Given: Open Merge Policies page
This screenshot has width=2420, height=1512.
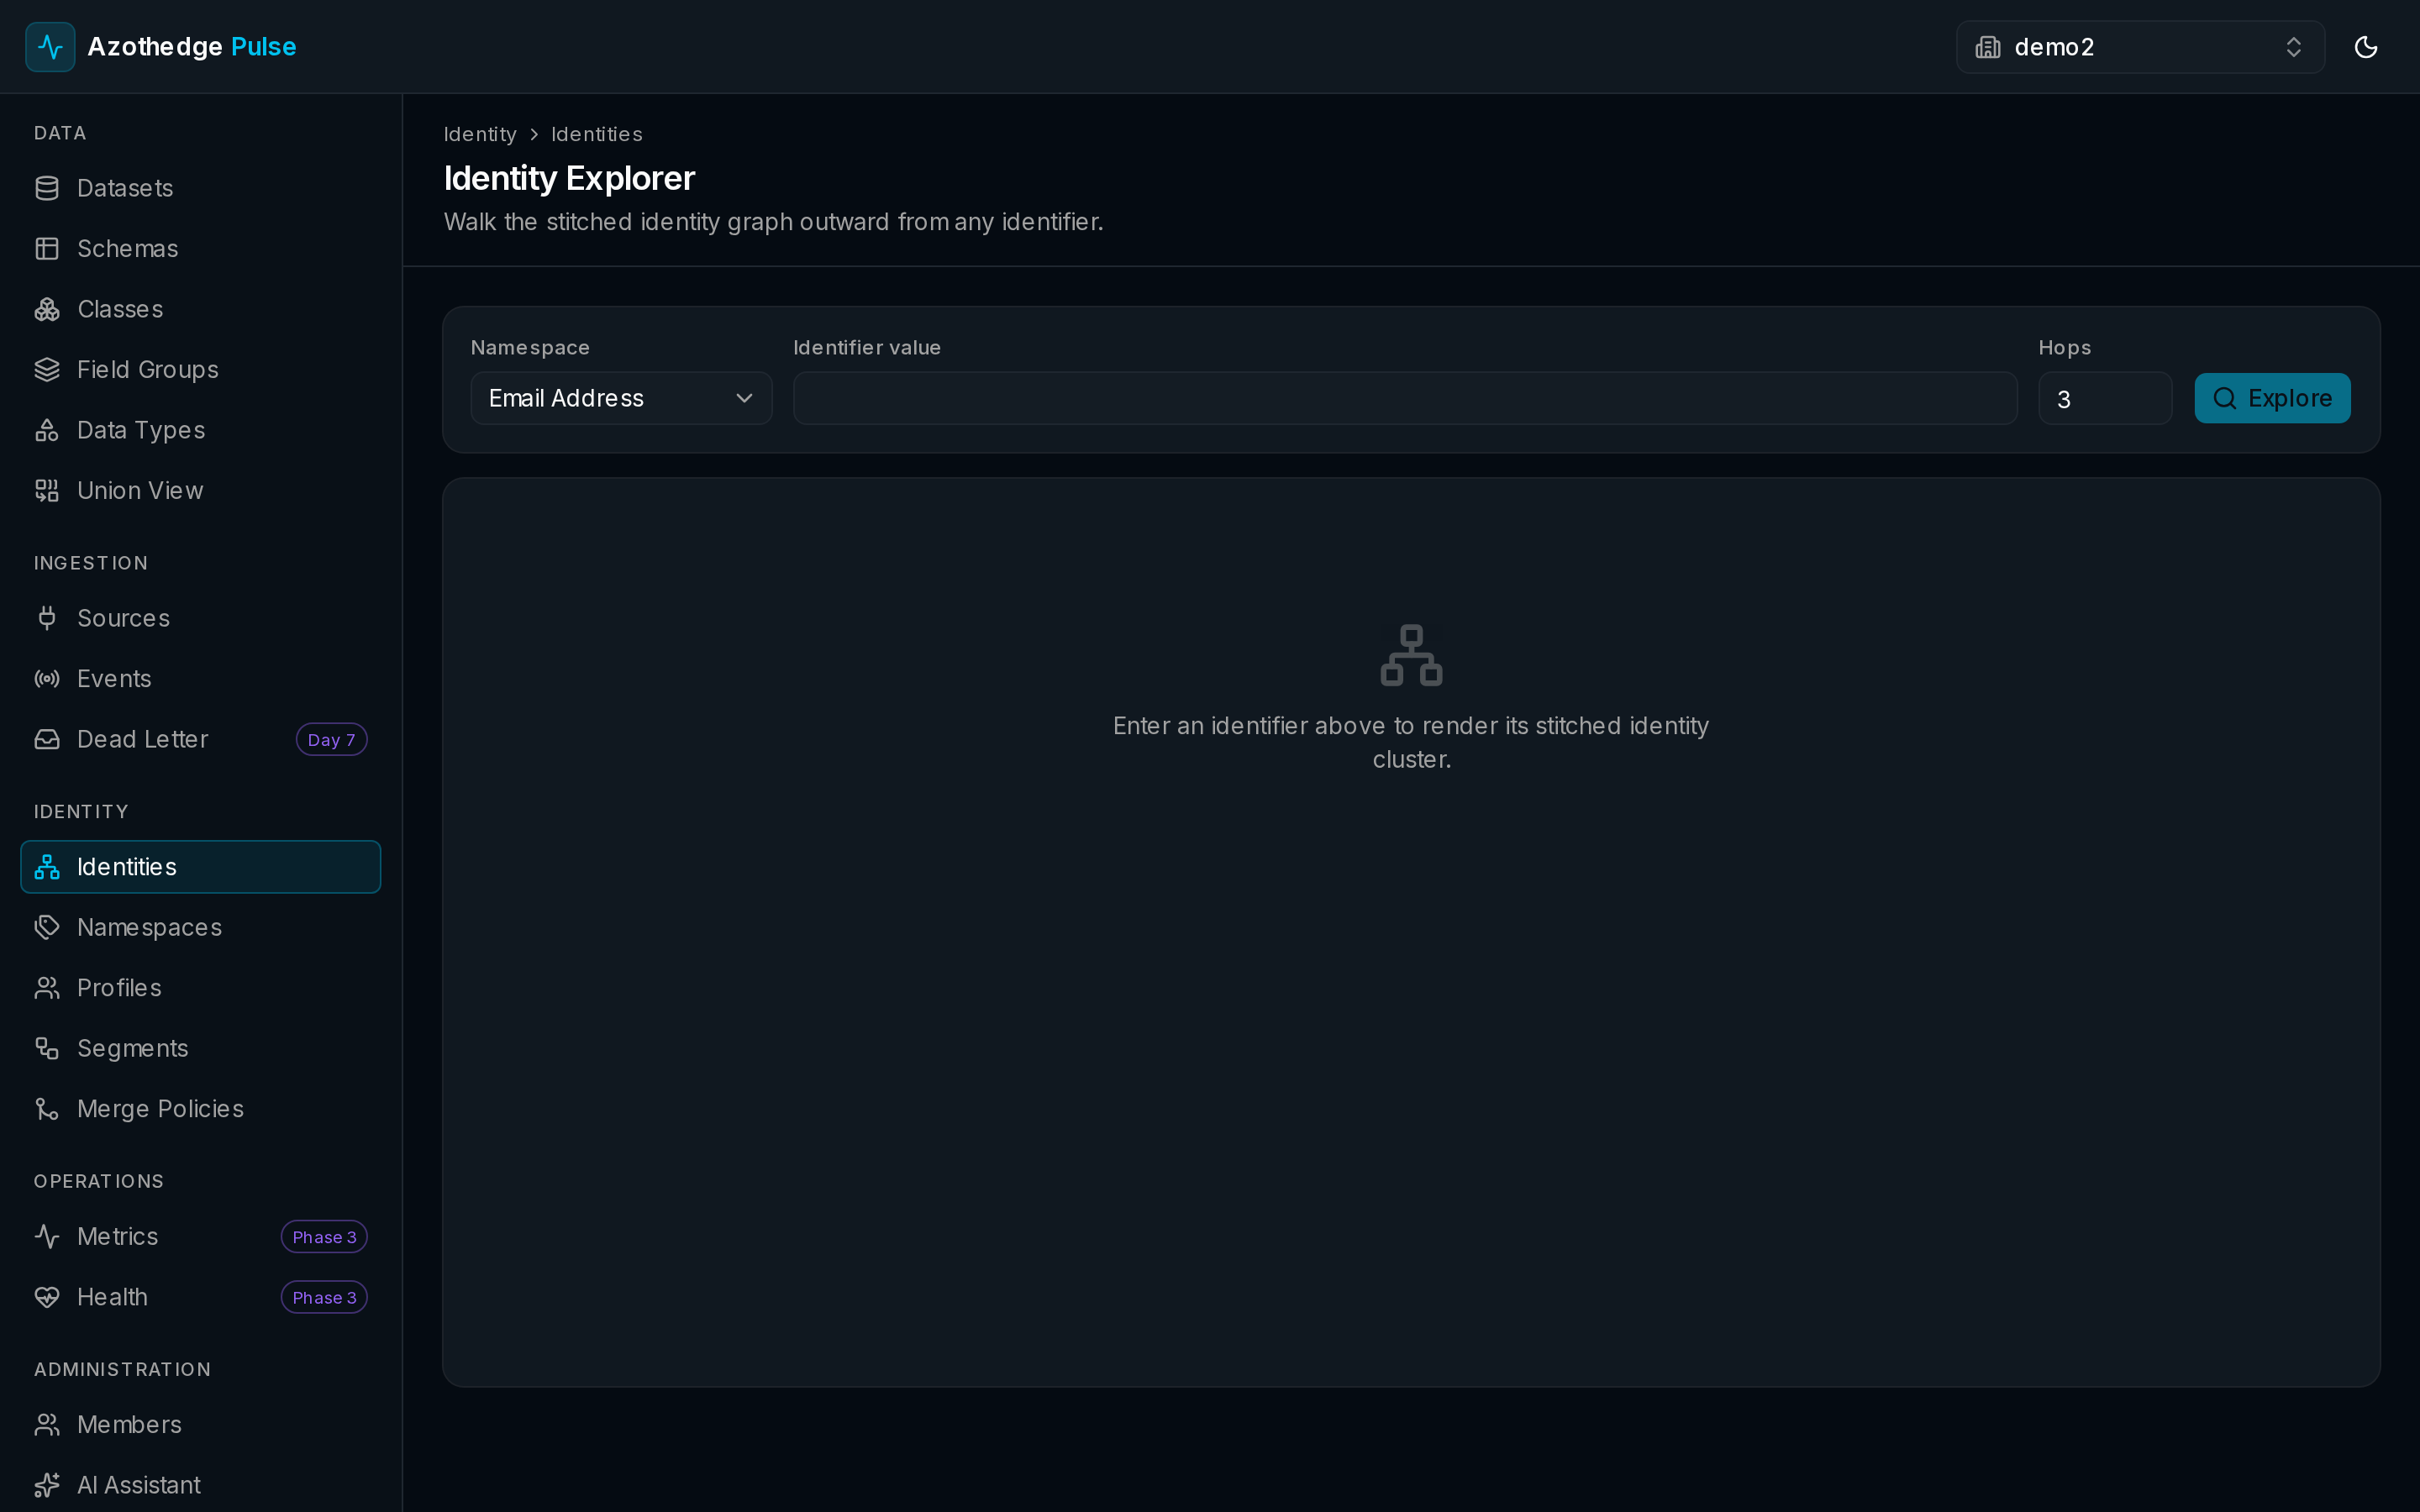Looking at the screenshot, I should [200, 1109].
